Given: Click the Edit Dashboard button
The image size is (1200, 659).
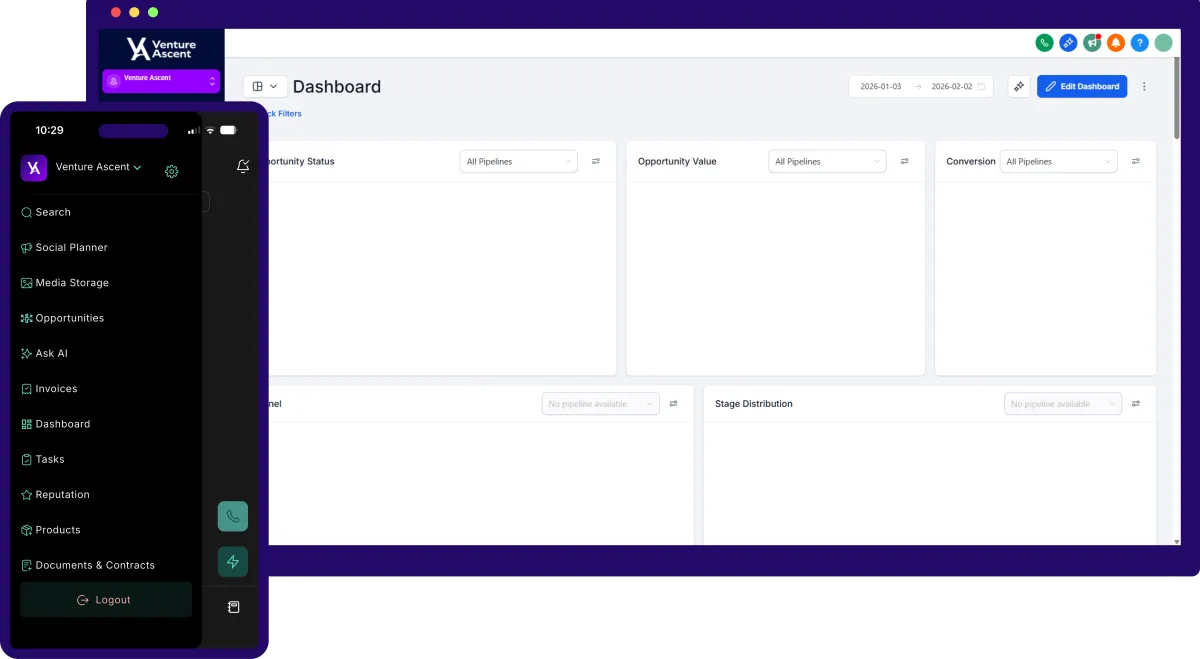Looking at the screenshot, I should coord(1082,87).
